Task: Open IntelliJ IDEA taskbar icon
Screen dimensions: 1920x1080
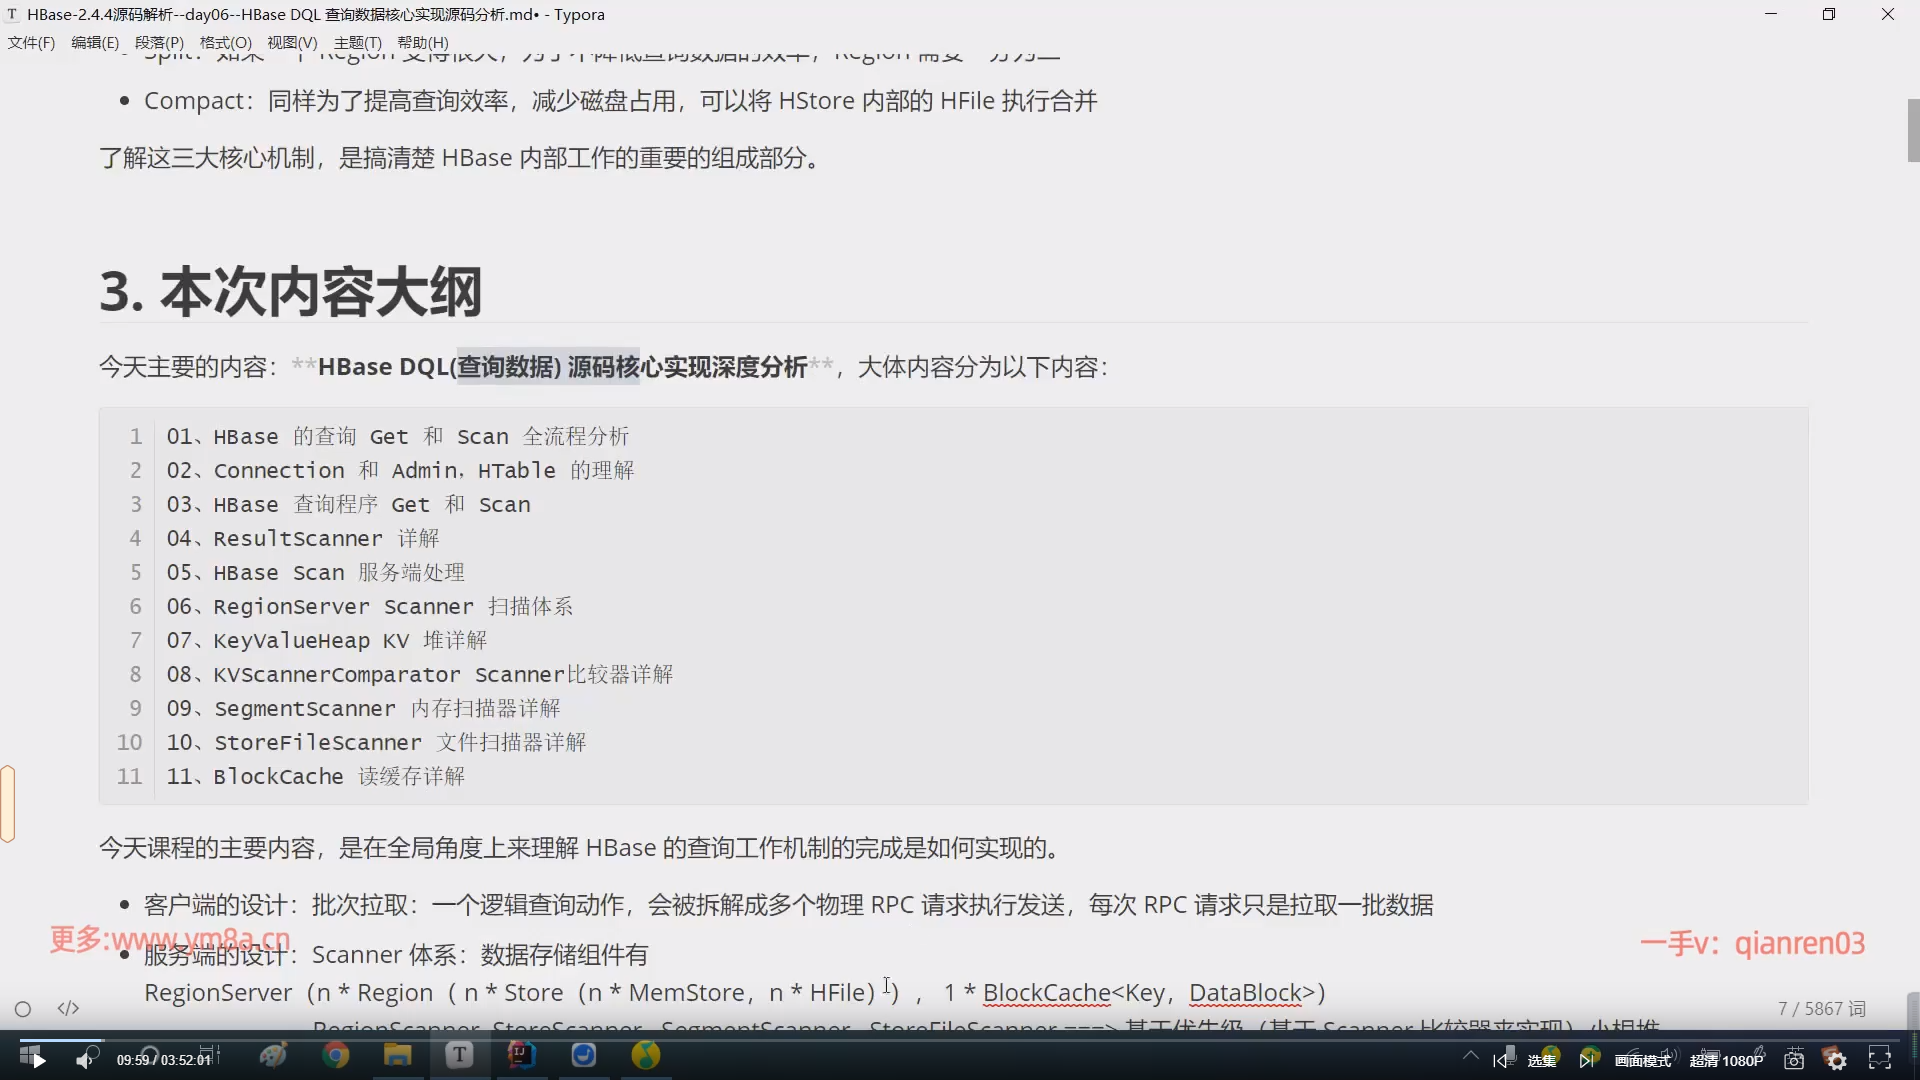Action: [x=521, y=1055]
